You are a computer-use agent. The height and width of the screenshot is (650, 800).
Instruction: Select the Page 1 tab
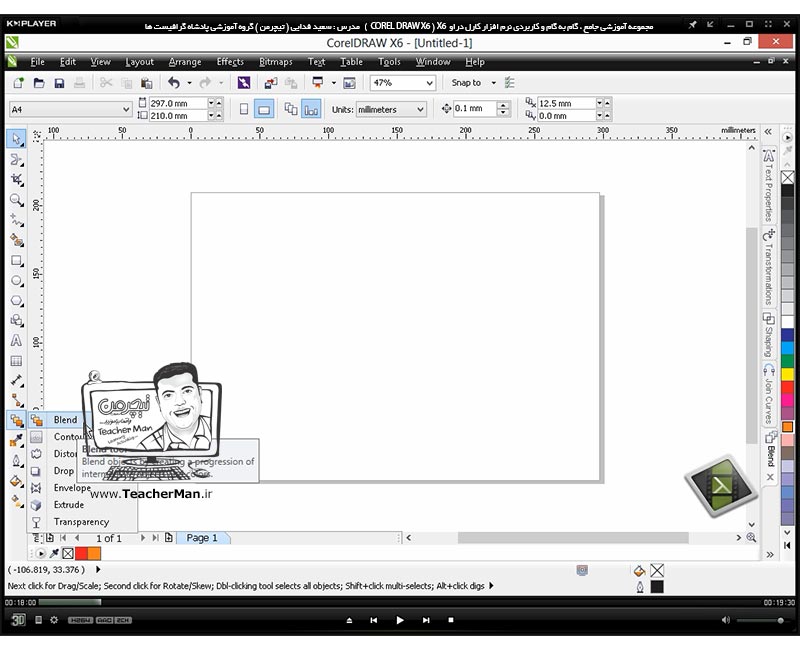pyautogui.click(x=202, y=538)
